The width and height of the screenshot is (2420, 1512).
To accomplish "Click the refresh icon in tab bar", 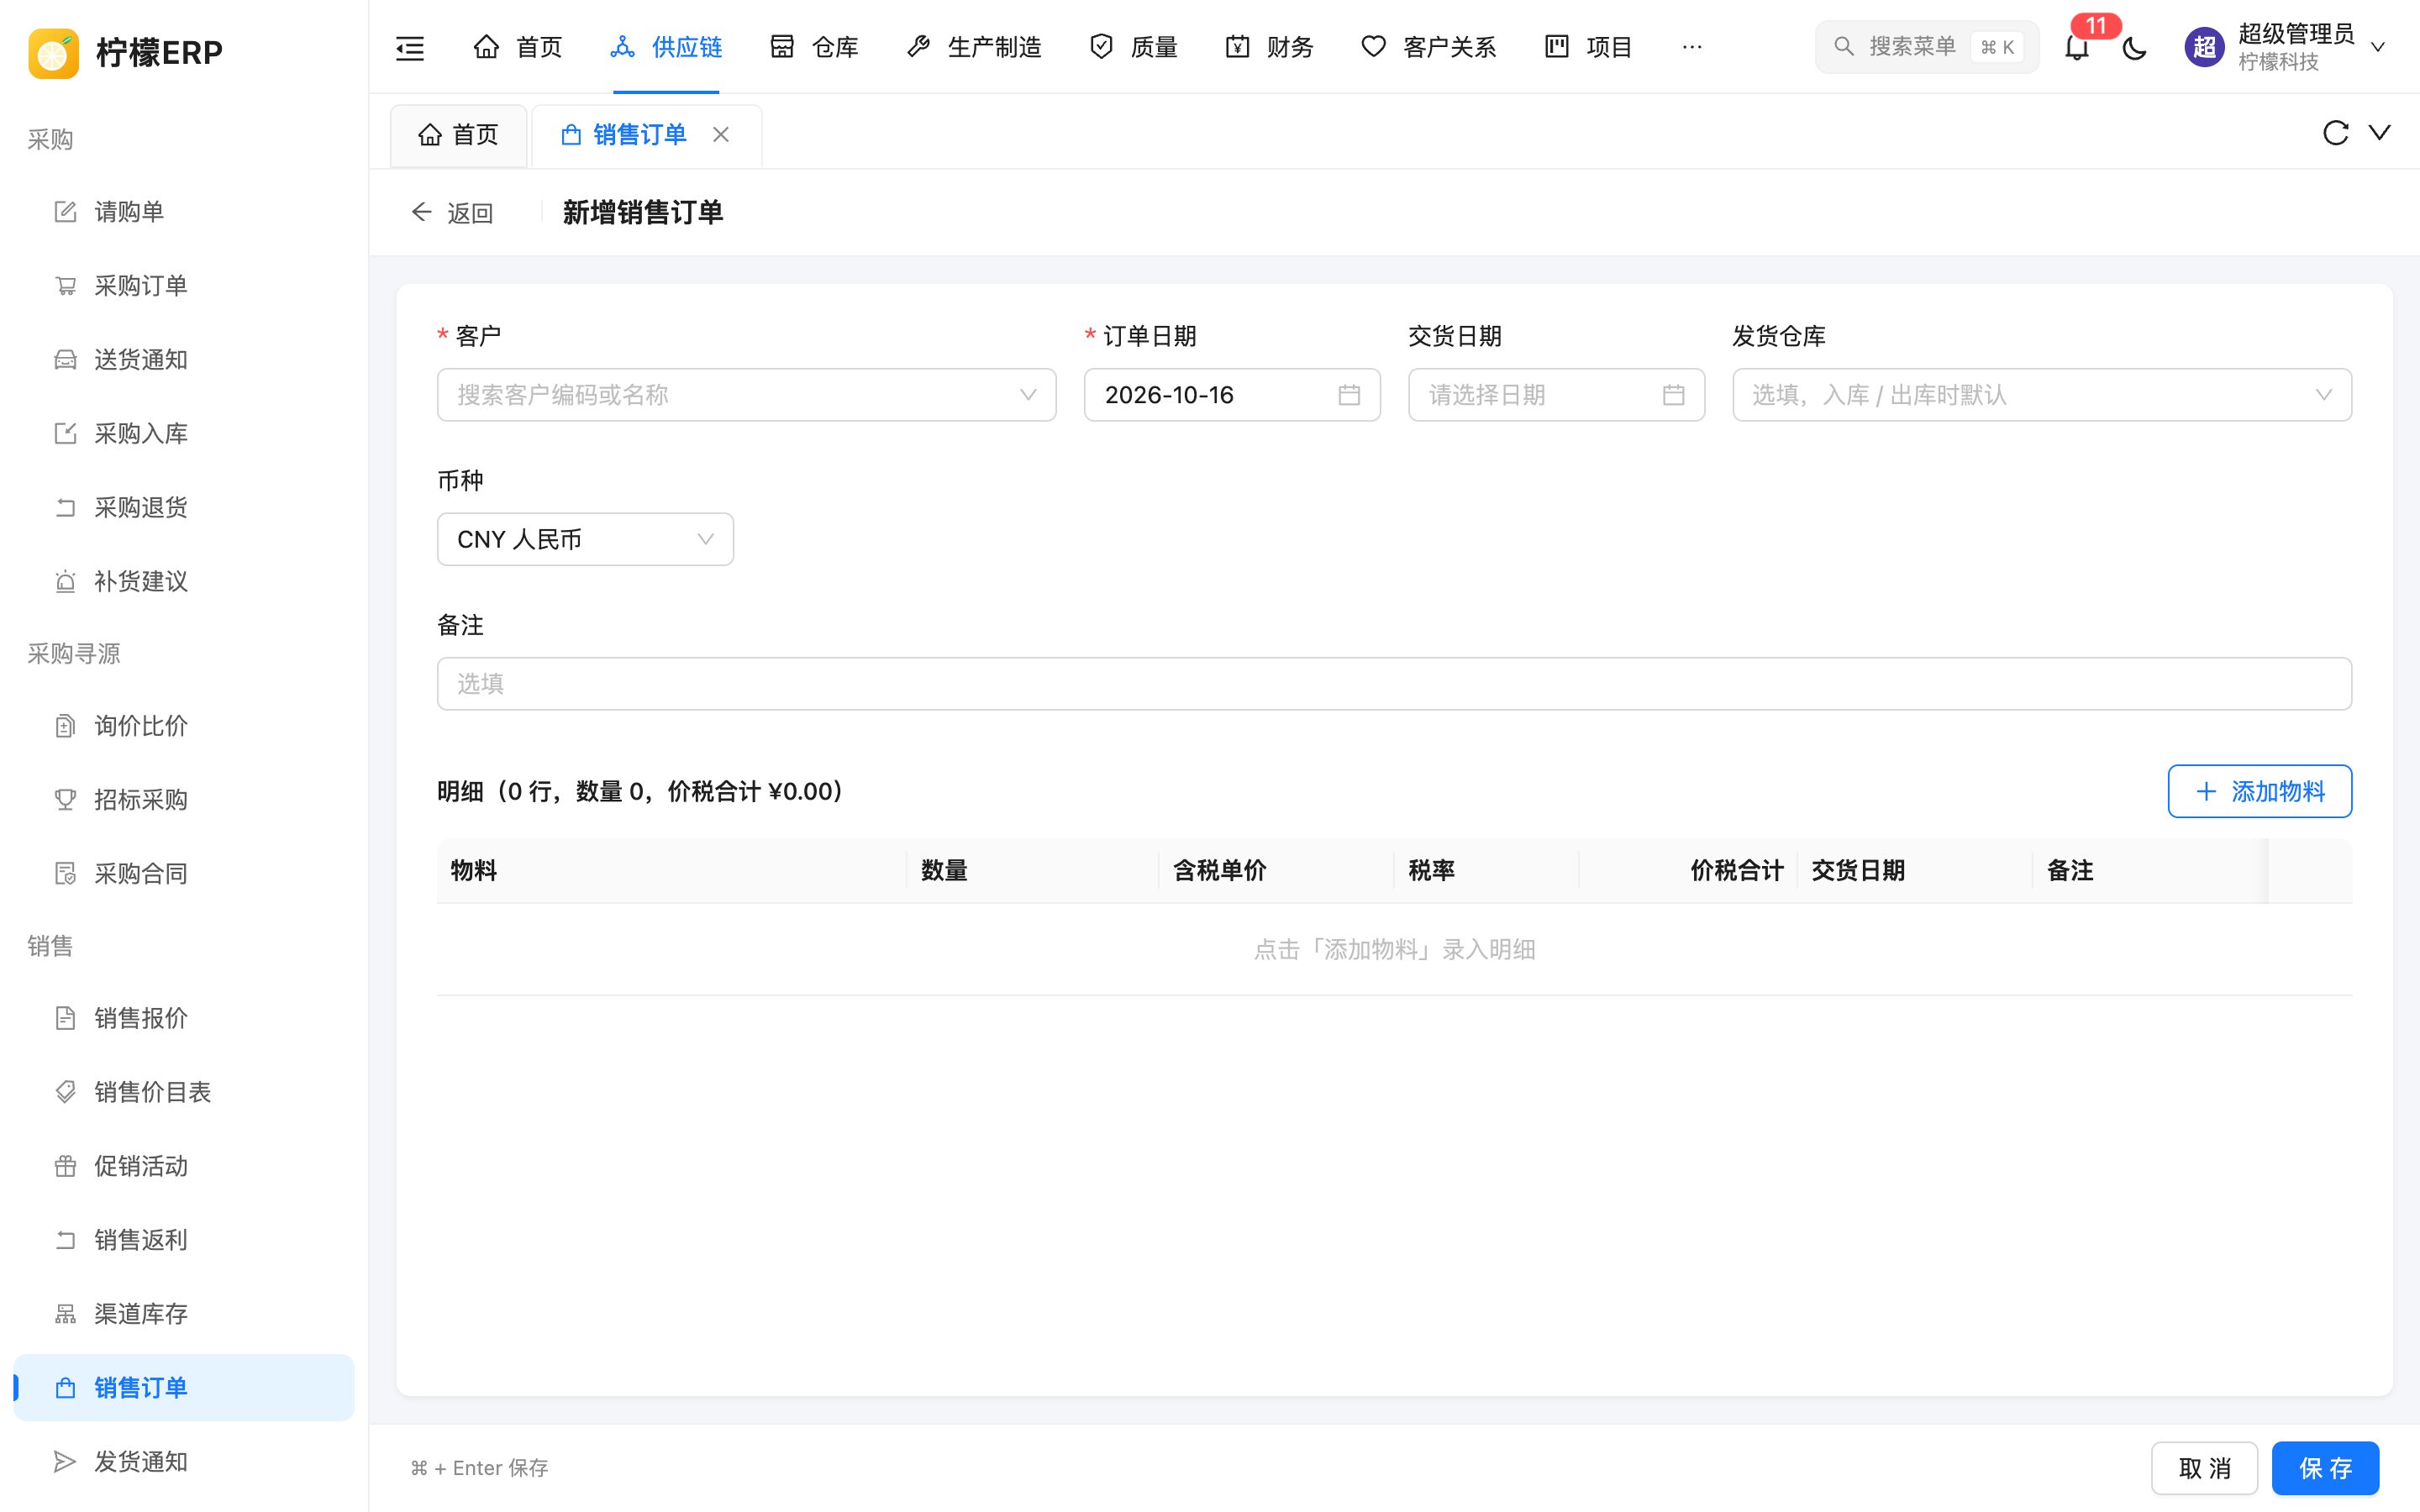I will 2335,133.
